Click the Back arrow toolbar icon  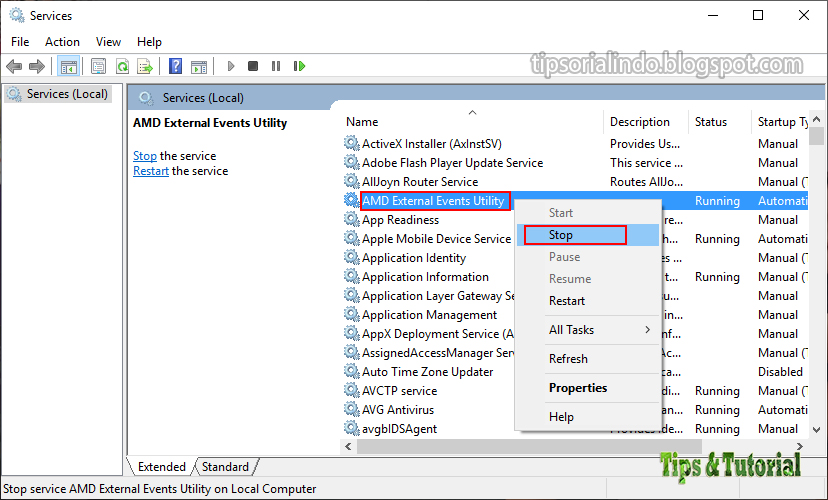(14, 67)
